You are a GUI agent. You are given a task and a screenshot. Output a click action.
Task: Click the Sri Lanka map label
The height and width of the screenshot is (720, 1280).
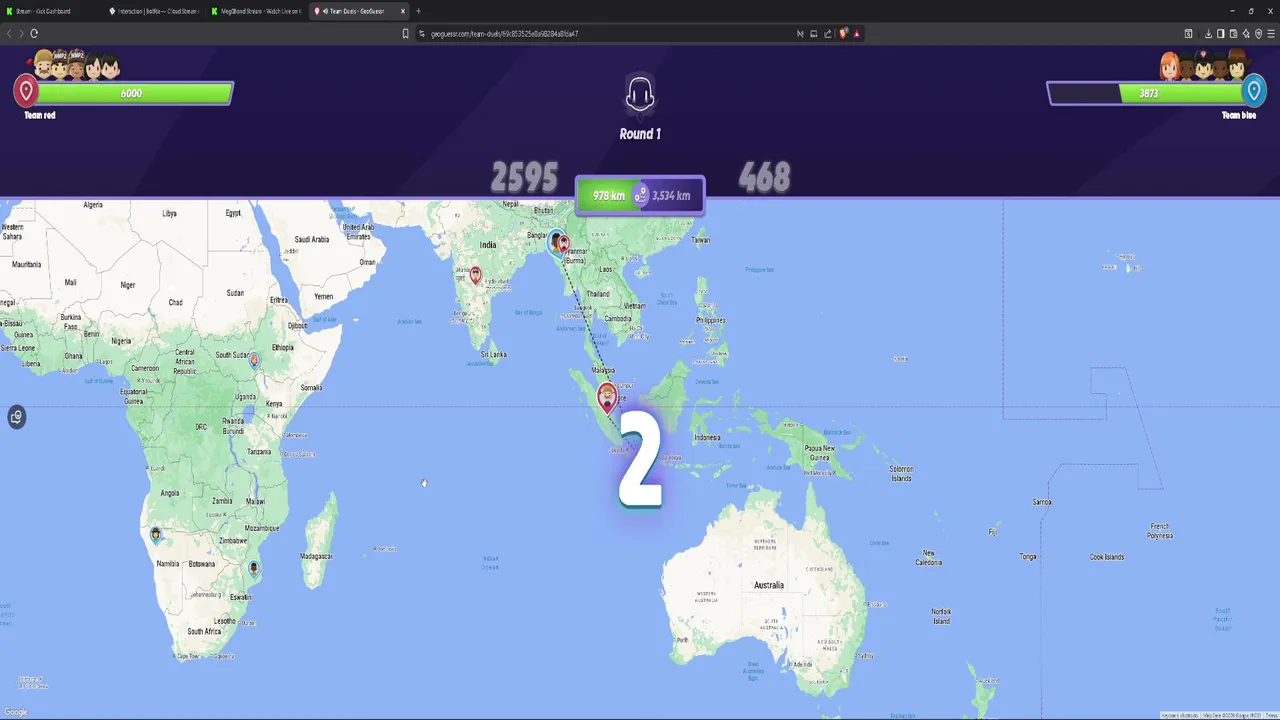pyautogui.click(x=492, y=354)
